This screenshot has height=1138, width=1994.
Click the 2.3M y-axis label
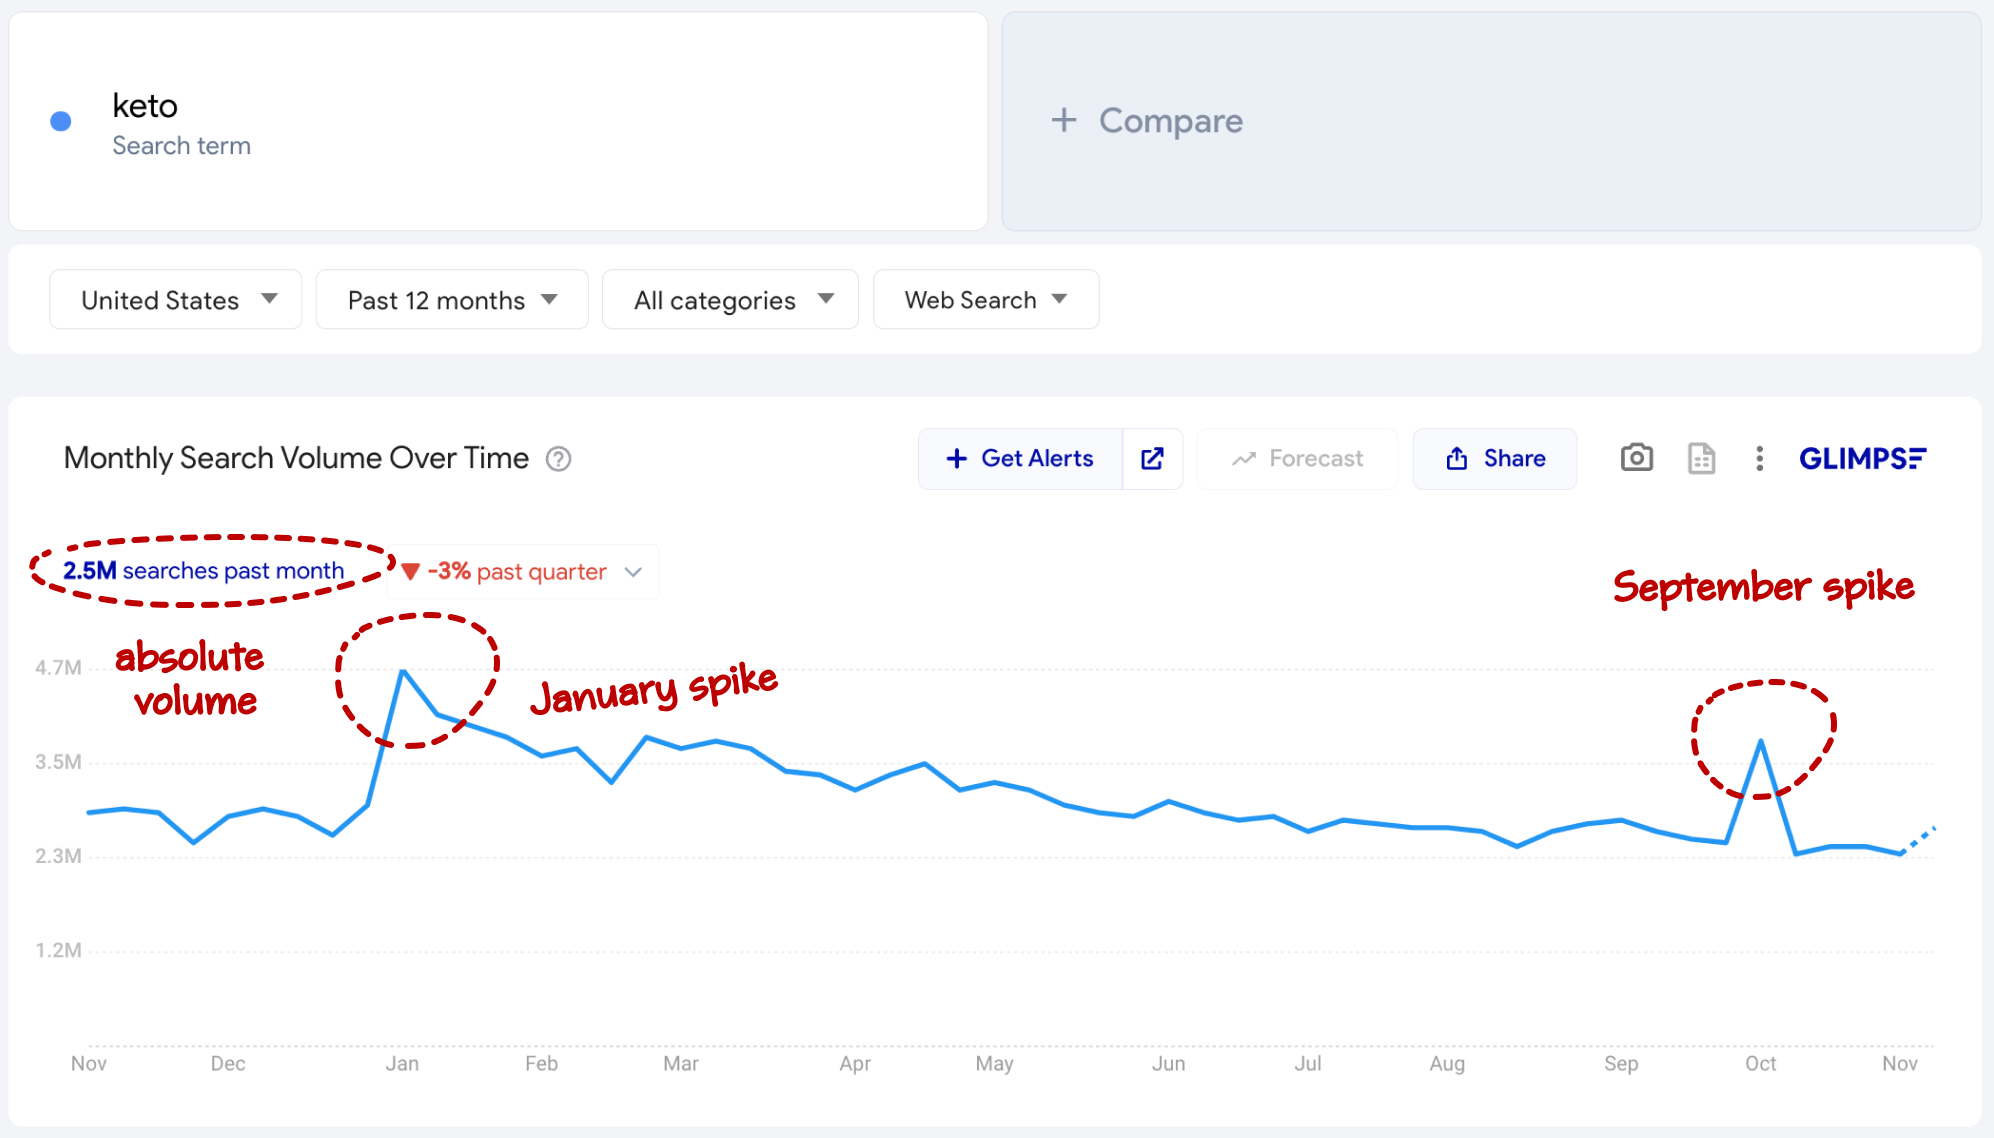pos(58,856)
